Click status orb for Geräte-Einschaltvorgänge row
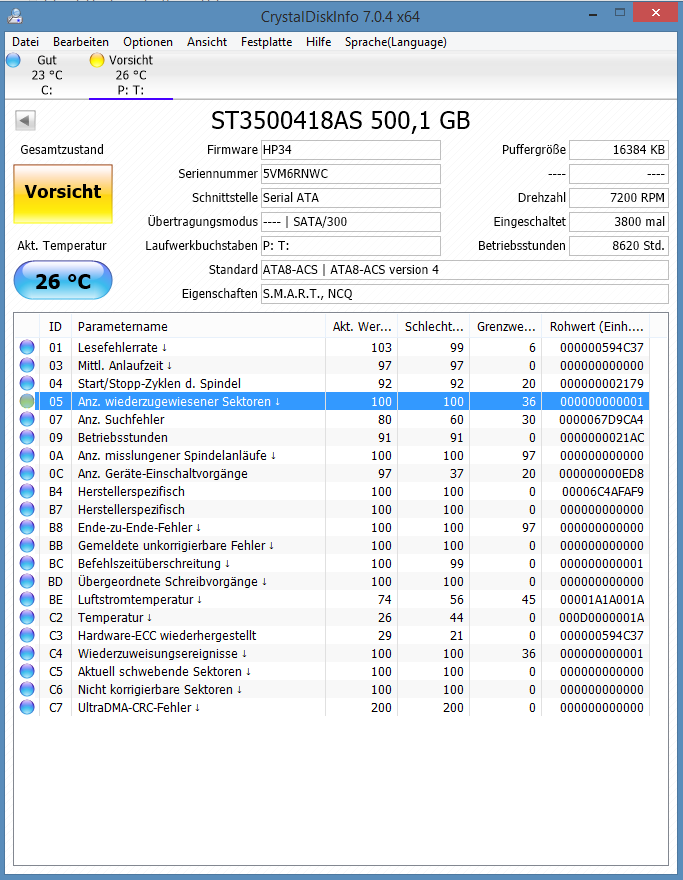The width and height of the screenshot is (683, 880). (27, 473)
